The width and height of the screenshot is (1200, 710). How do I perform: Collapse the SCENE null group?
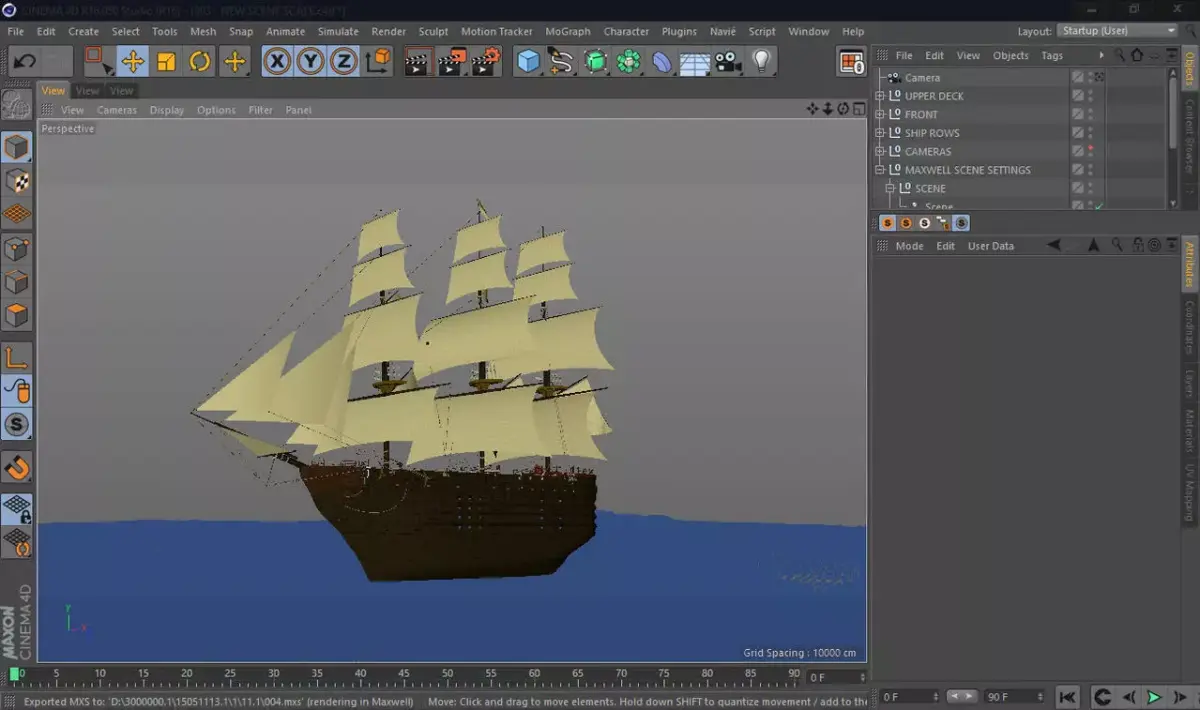[890, 188]
